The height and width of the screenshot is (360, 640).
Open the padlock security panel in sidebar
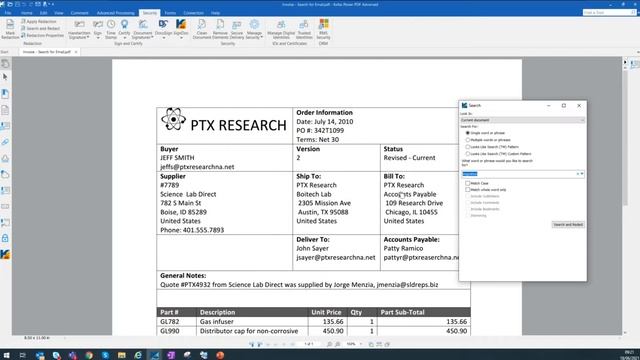click(x=5, y=238)
